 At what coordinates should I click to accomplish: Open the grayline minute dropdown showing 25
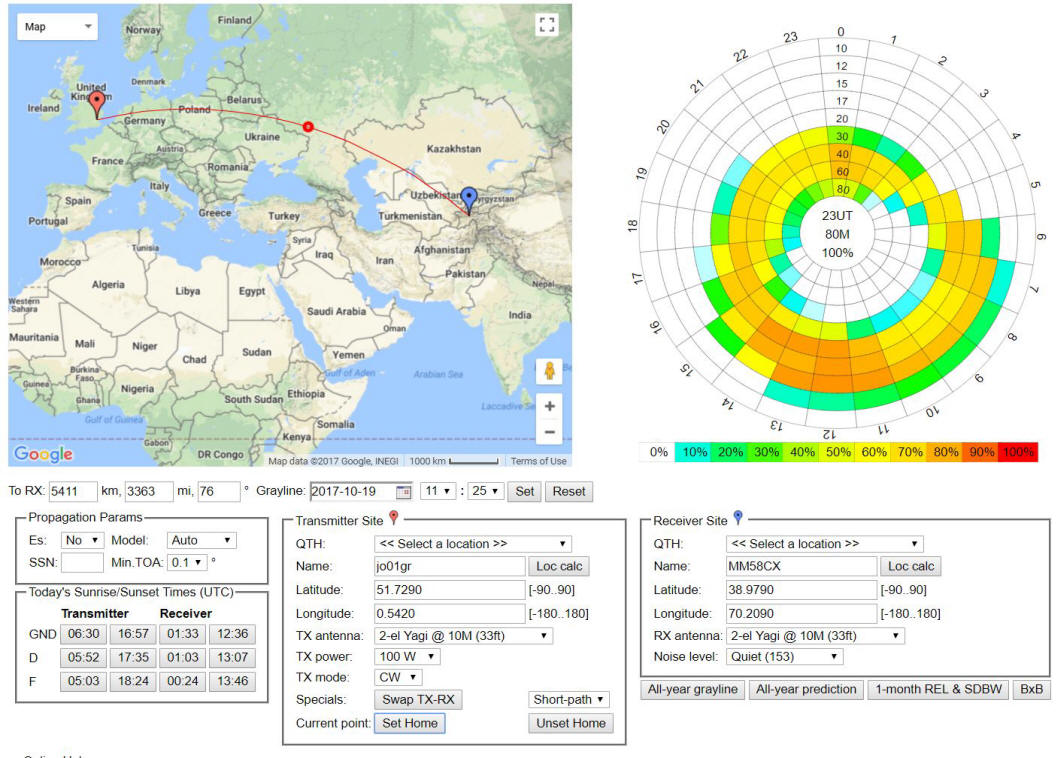485,491
